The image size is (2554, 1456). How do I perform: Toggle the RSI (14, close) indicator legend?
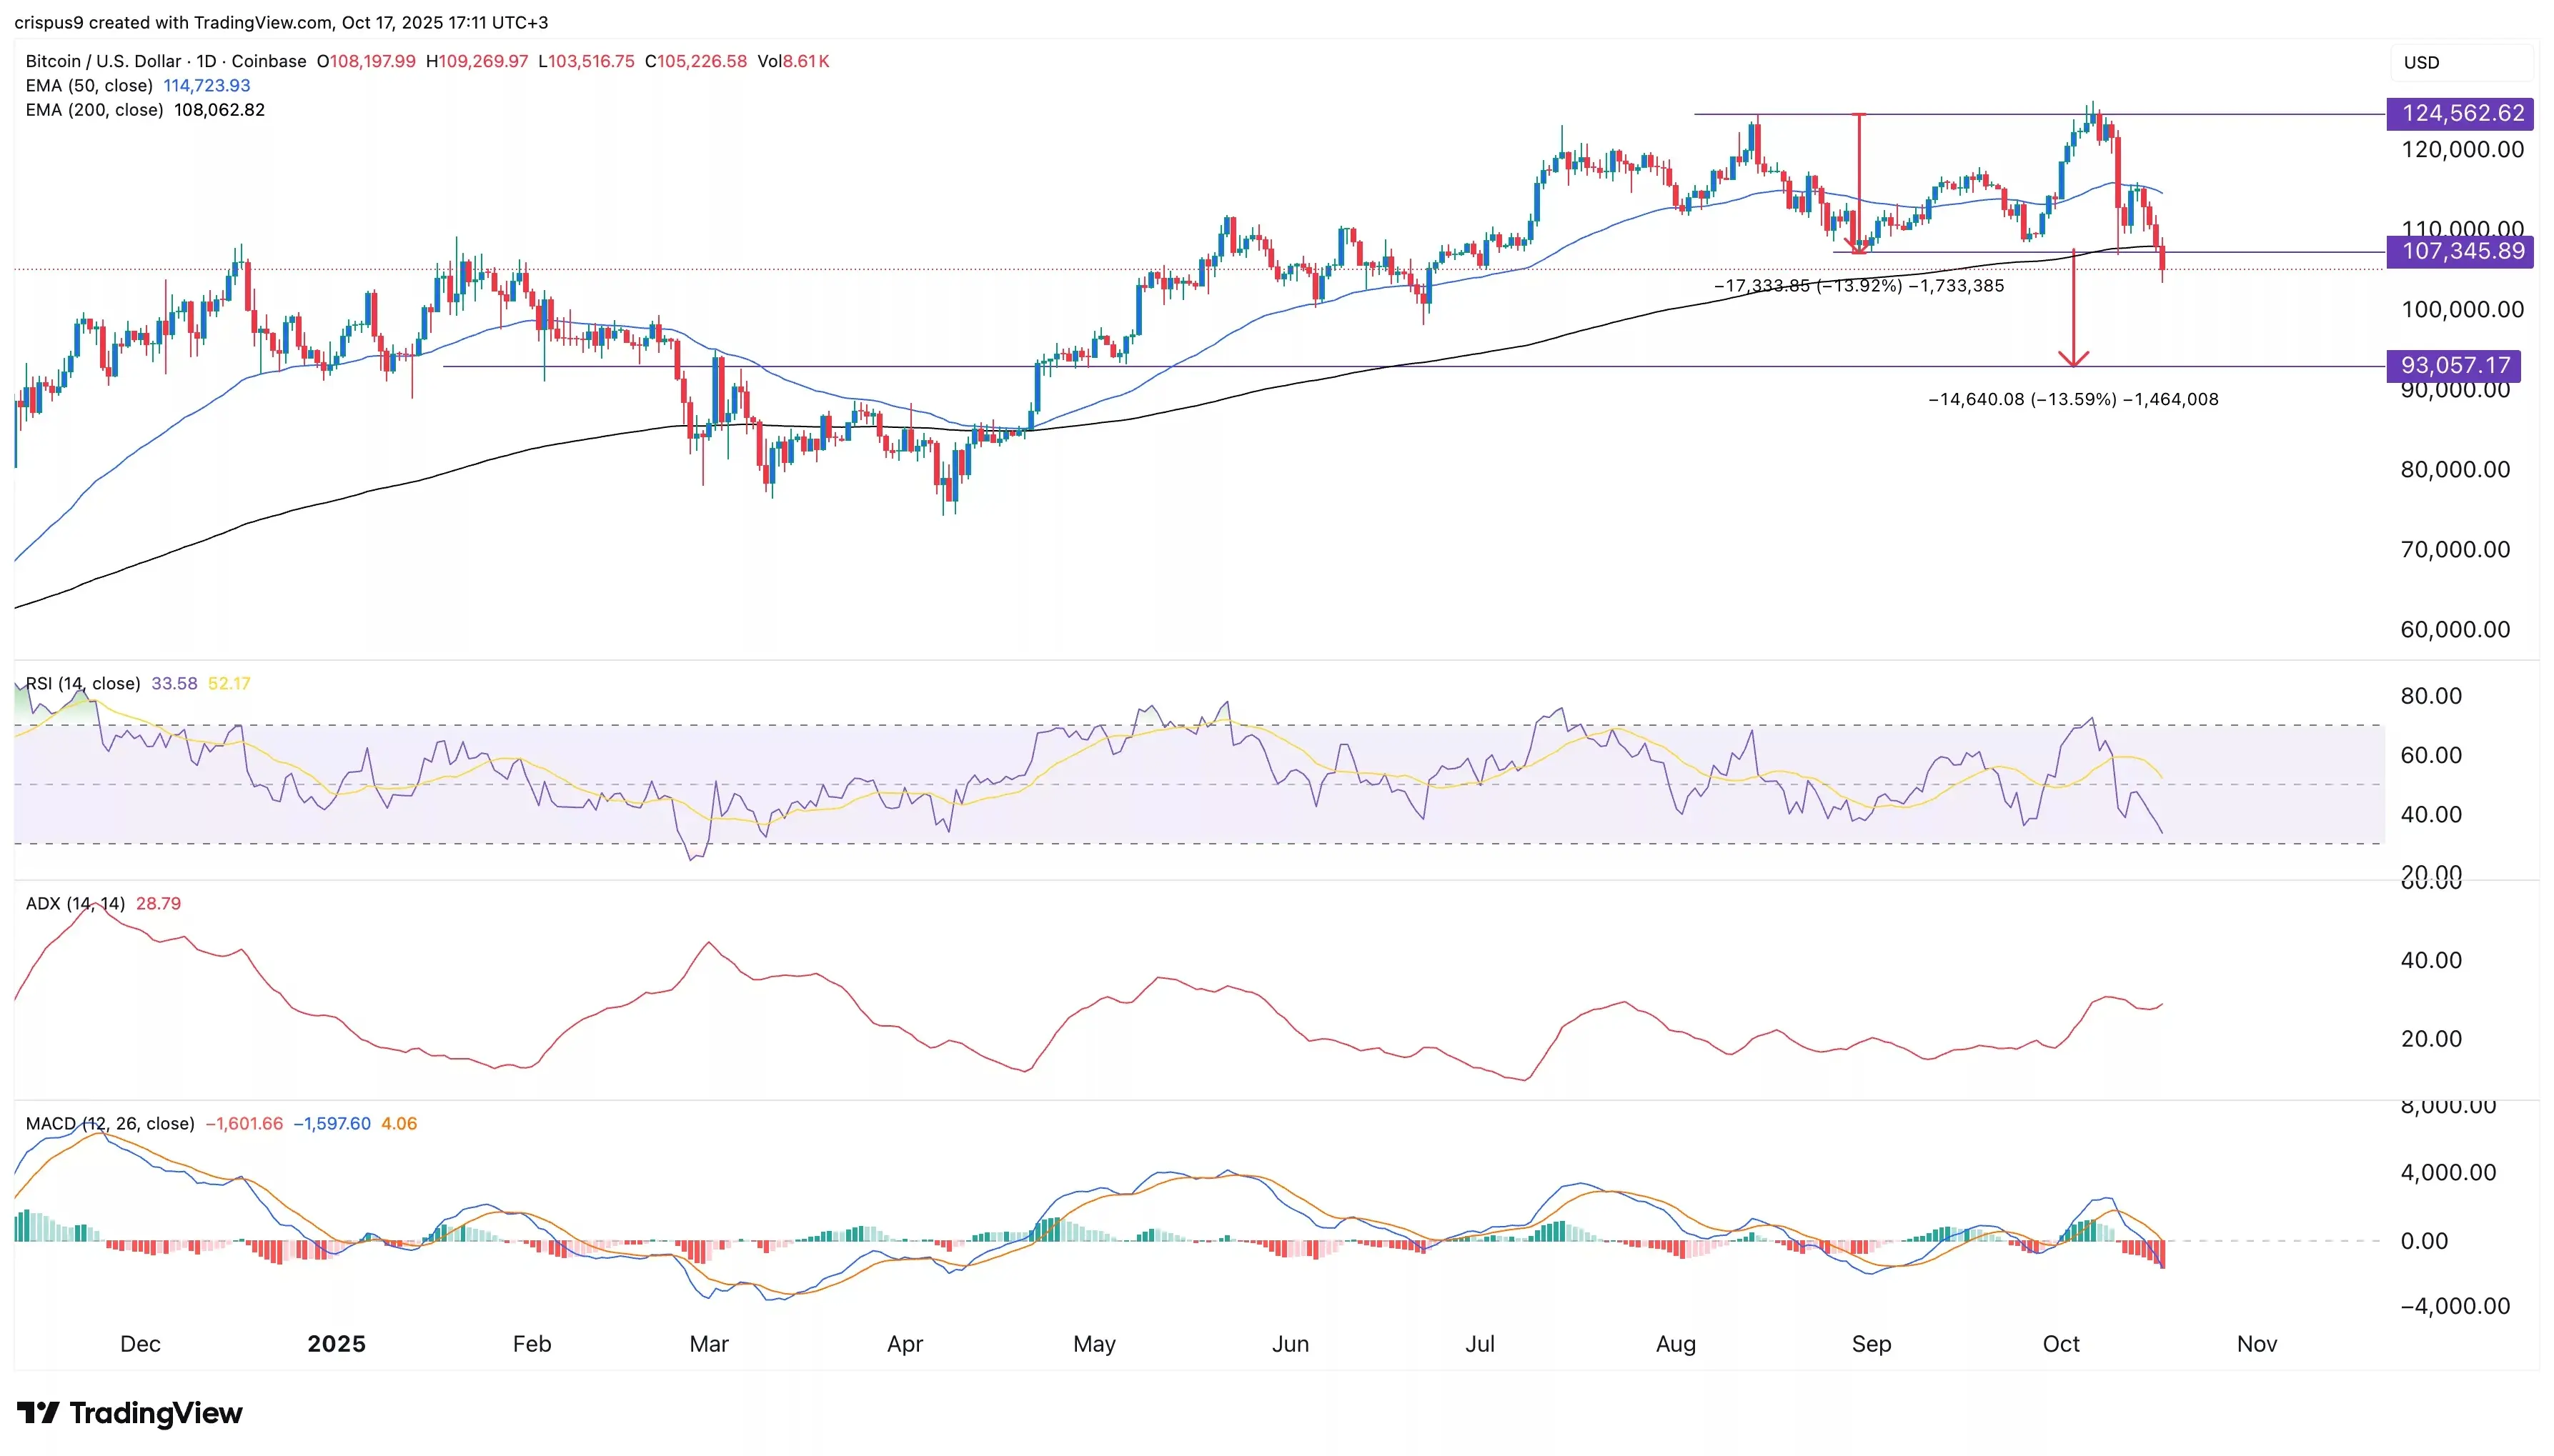click(x=83, y=684)
